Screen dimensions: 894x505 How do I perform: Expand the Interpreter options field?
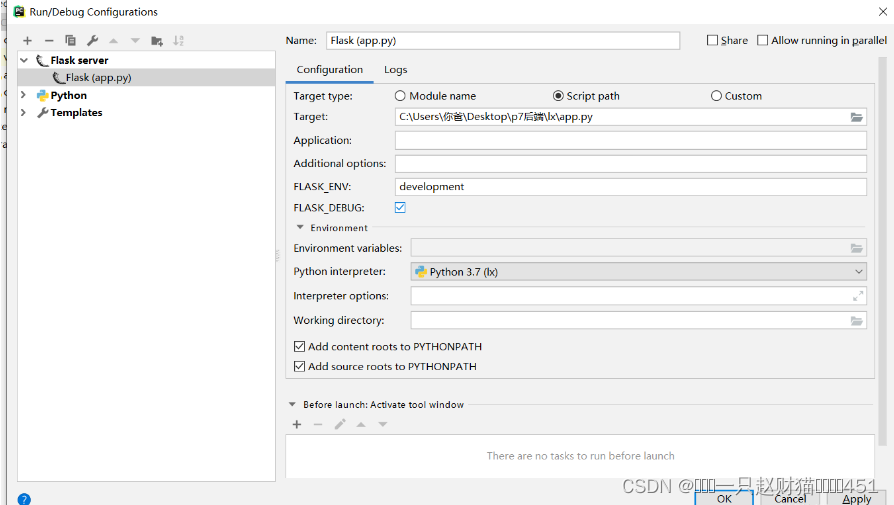[858, 296]
